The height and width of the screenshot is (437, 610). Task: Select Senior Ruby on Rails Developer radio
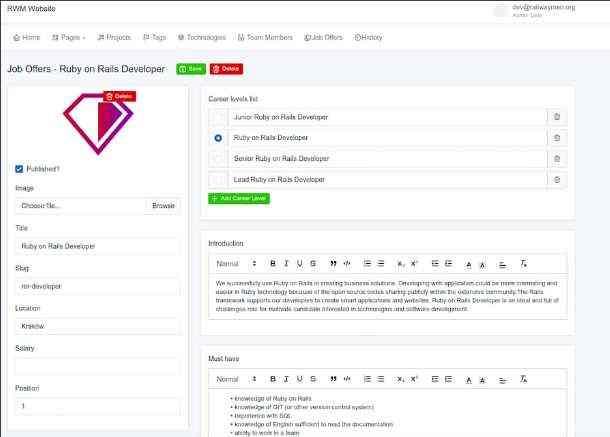(218, 158)
